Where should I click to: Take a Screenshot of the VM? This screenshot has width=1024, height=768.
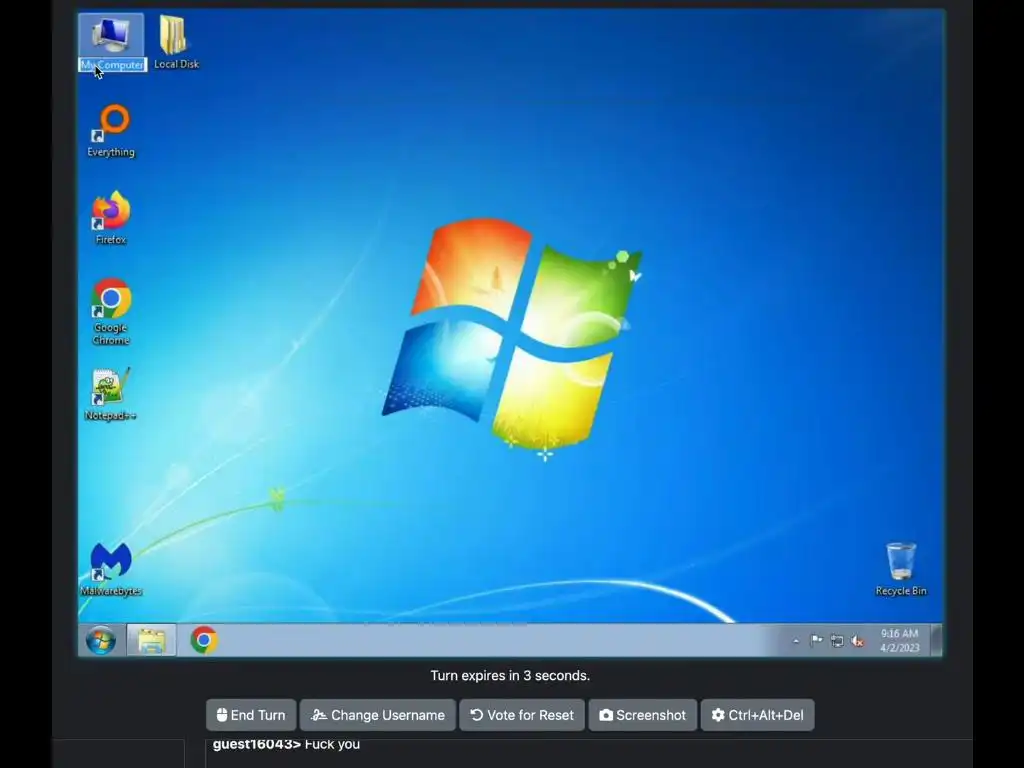643,715
